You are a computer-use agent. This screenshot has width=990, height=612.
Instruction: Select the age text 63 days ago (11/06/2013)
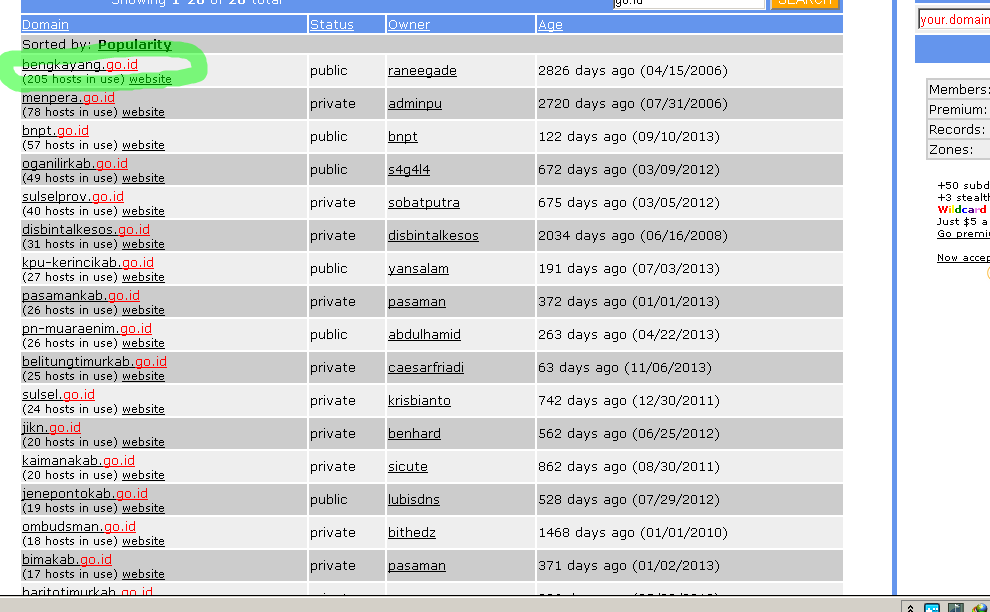click(x=624, y=368)
